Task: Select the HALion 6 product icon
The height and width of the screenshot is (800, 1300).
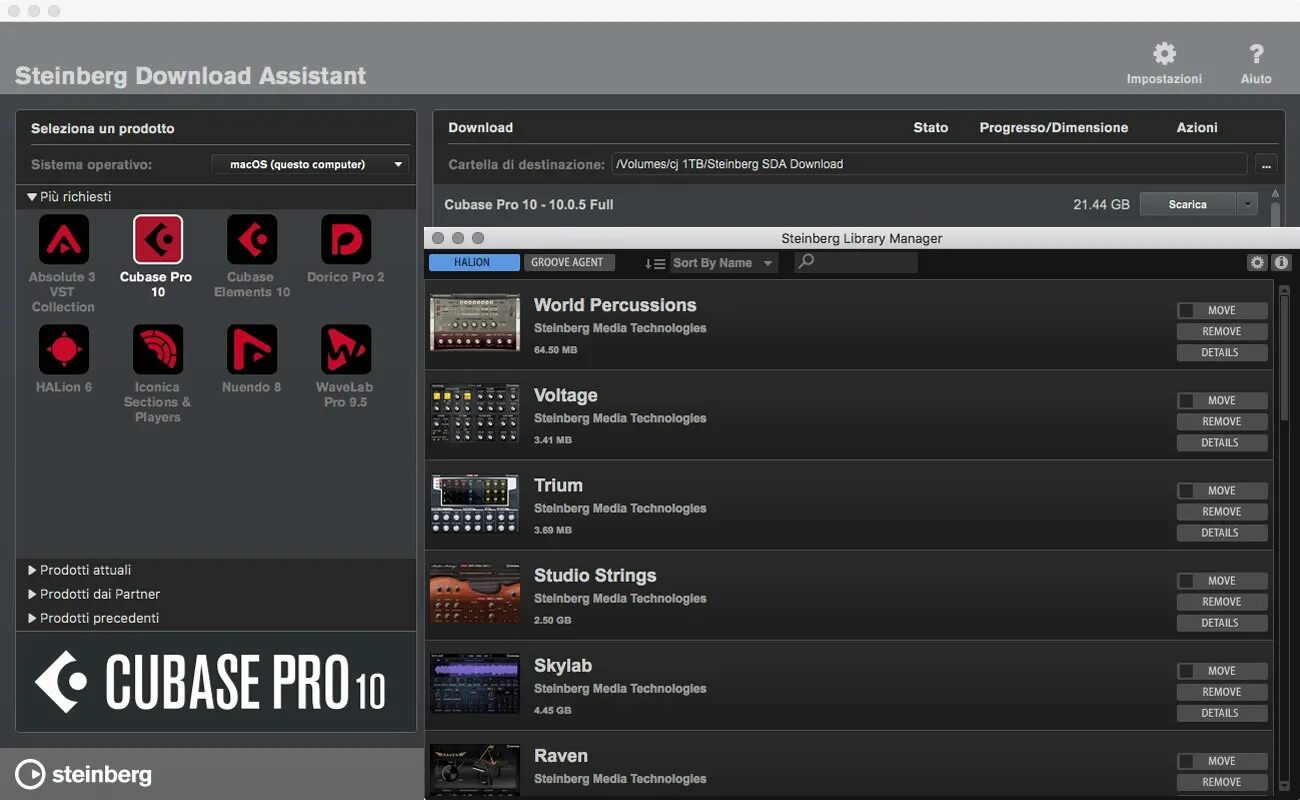Action: coord(63,350)
